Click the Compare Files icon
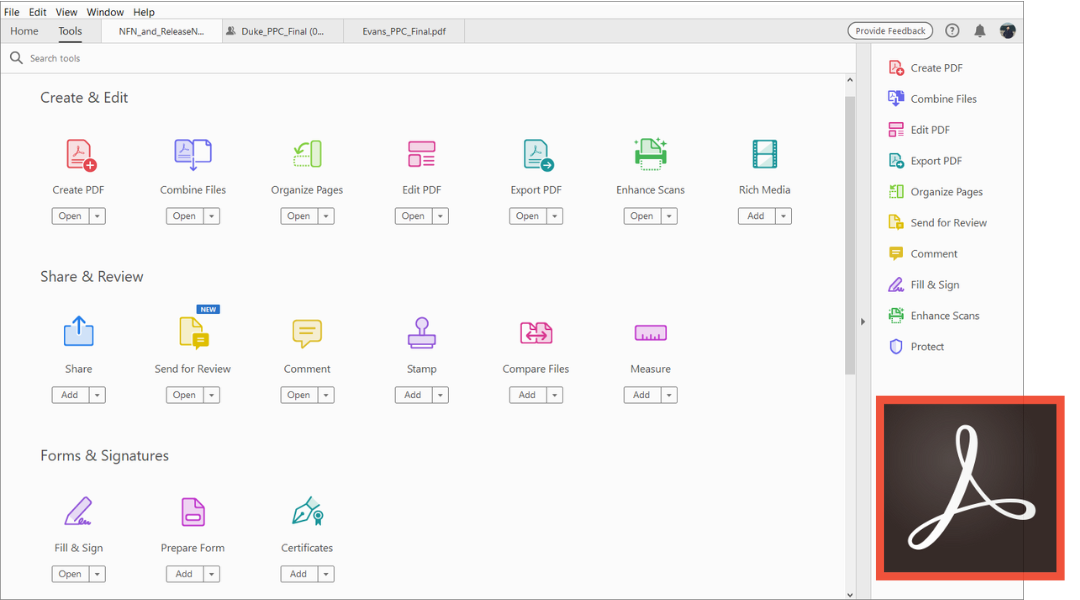Viewport: 1080px width, 600px height. (536, 333)
